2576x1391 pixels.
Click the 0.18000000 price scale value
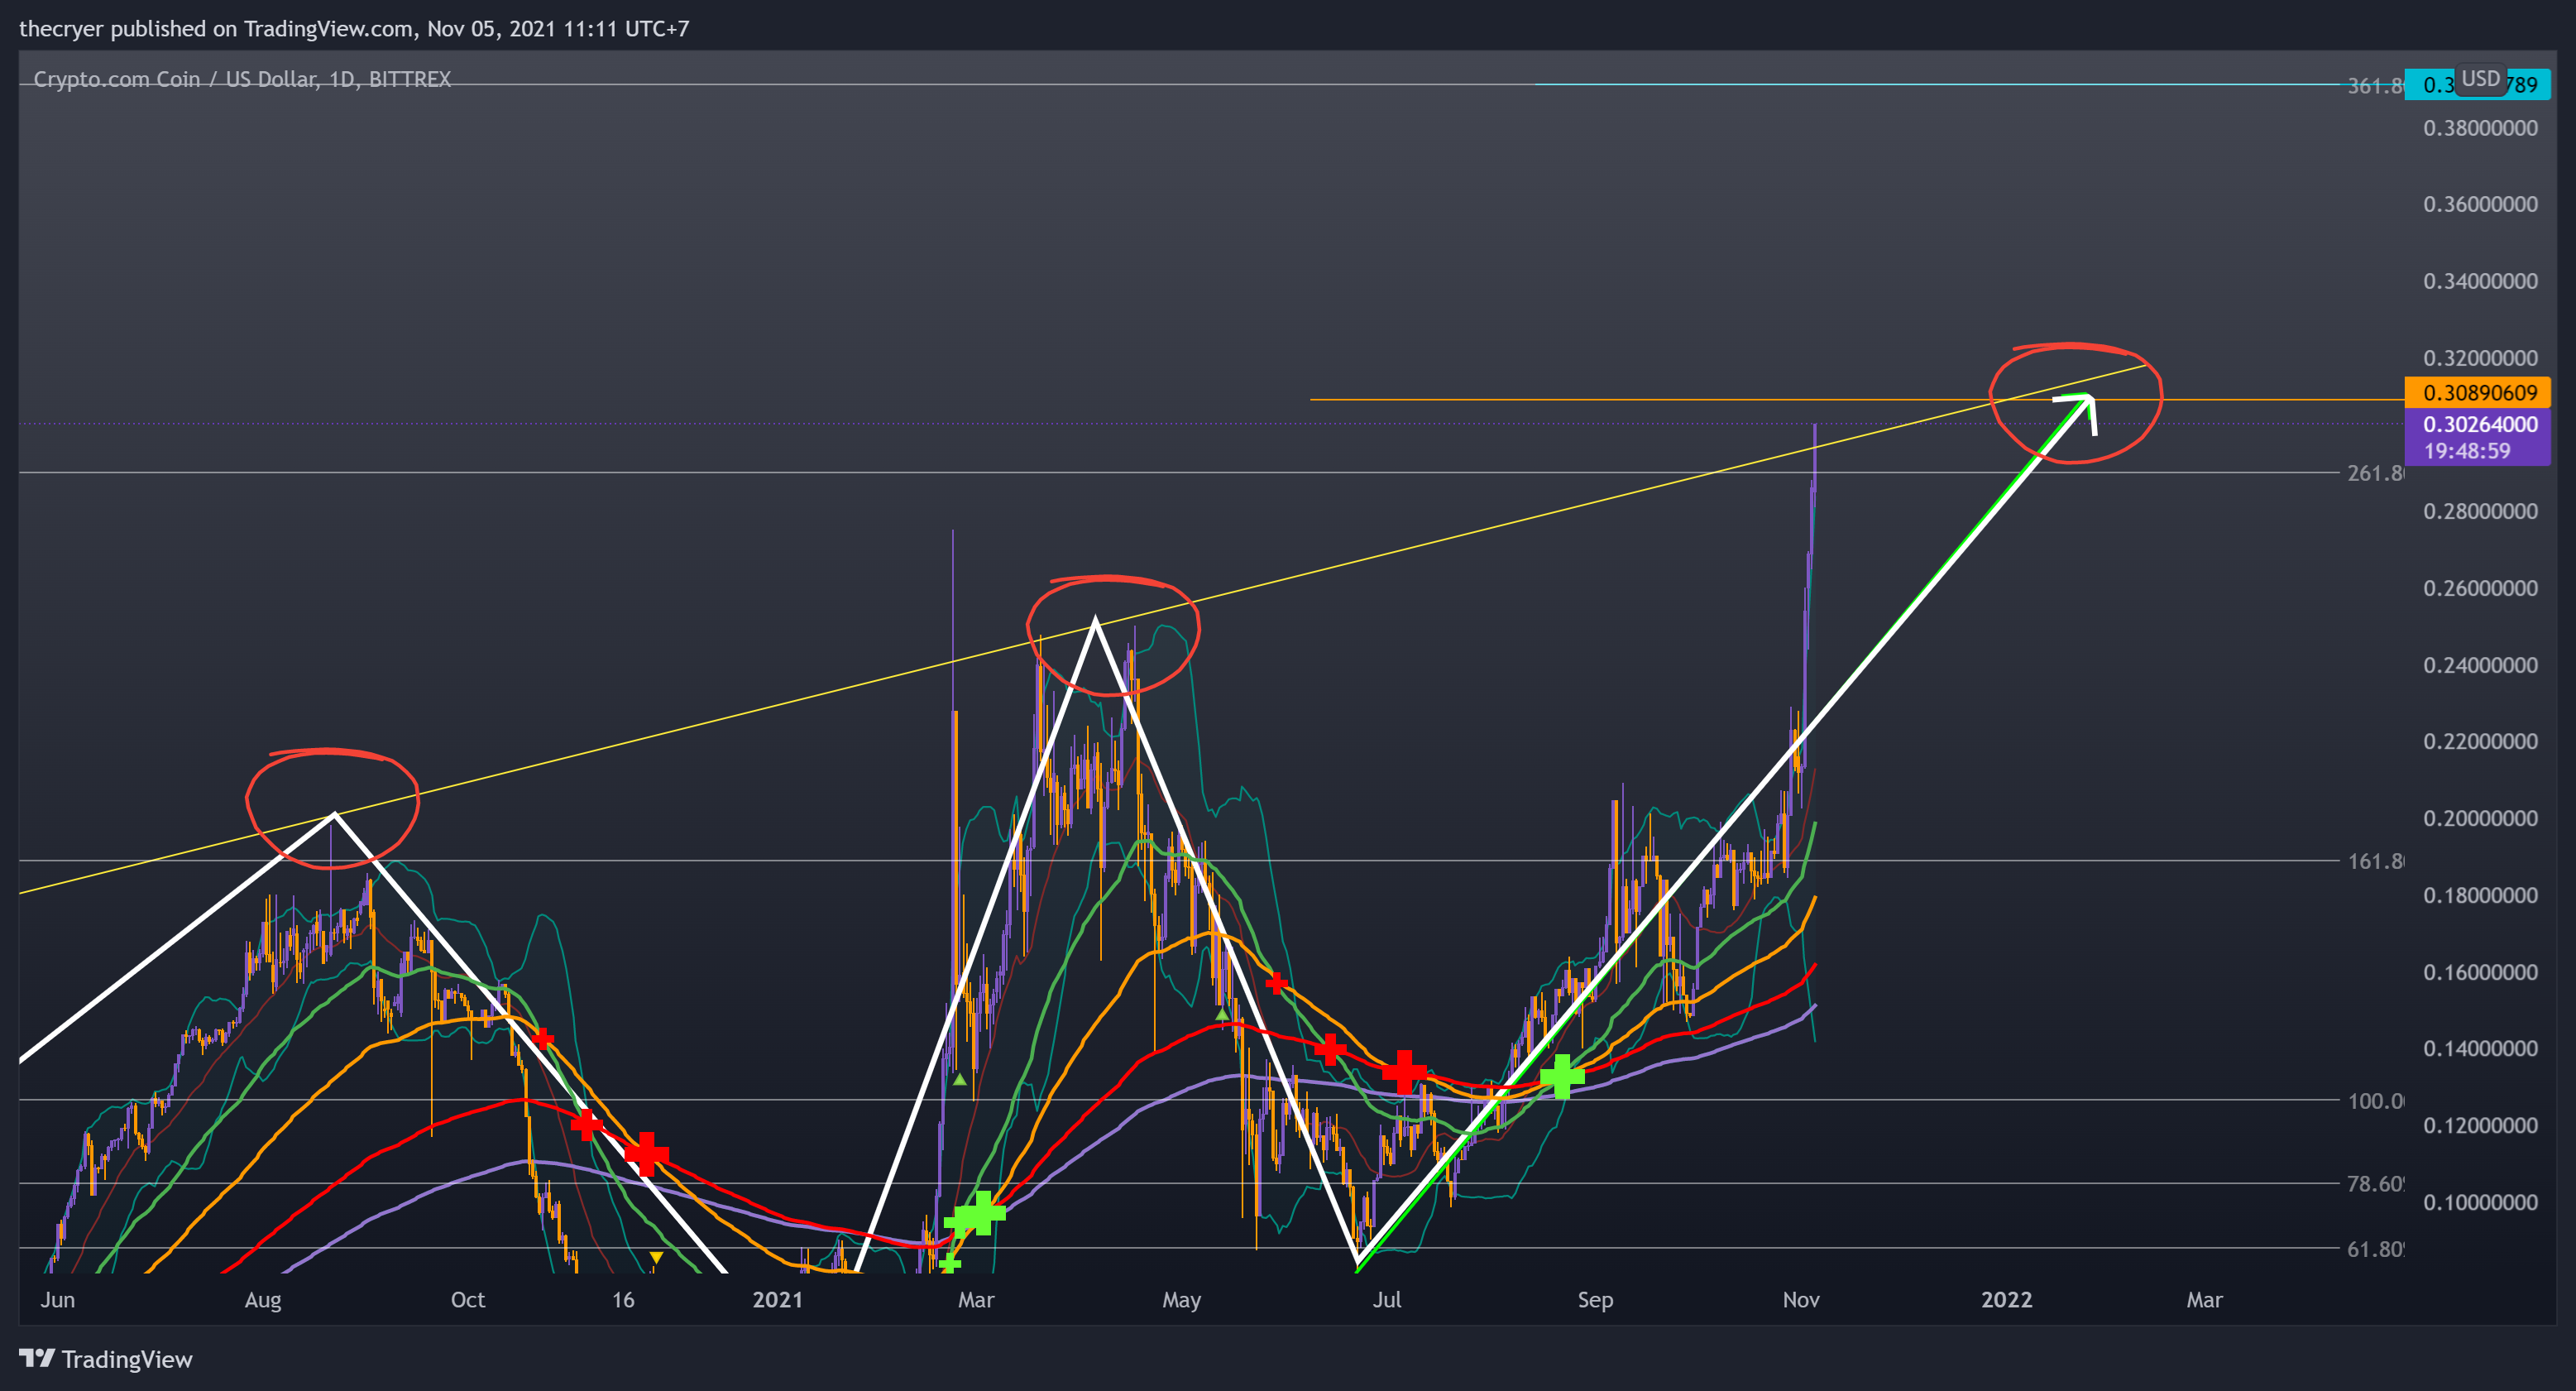[x=2480, y=895]
